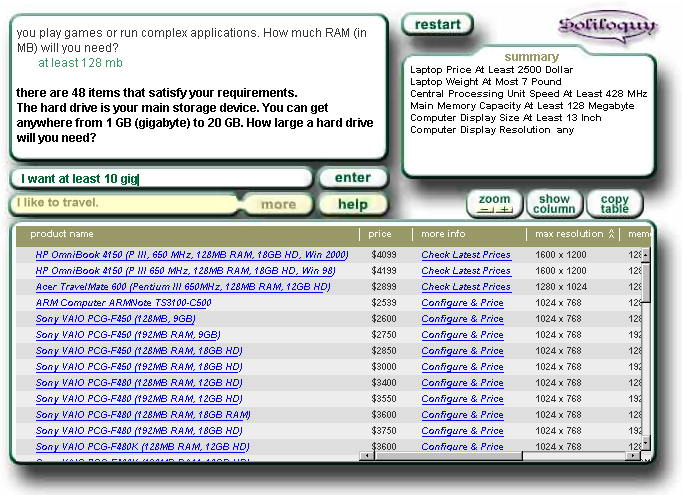
Task: Click the product name column header
Action: (62, 234)
